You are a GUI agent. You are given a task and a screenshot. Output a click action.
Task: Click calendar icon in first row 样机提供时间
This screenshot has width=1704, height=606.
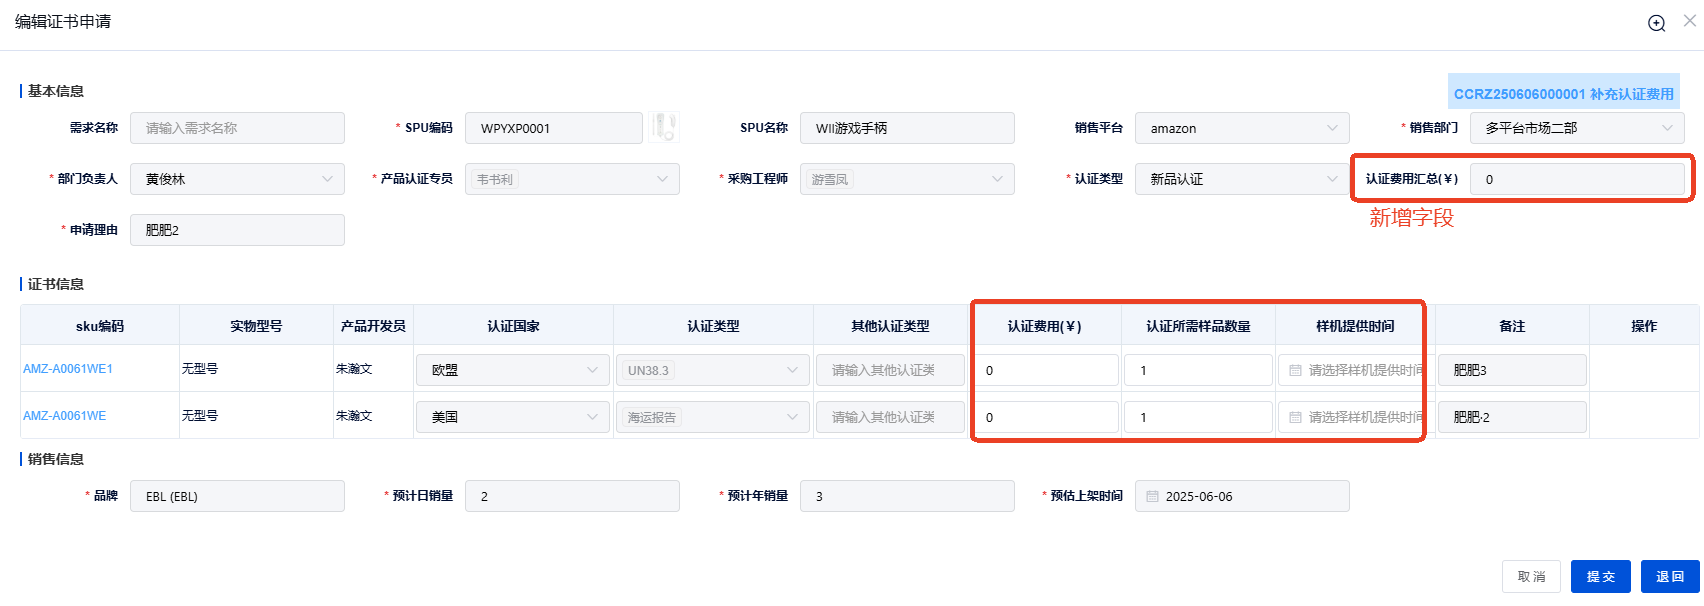click(1295, 370)
